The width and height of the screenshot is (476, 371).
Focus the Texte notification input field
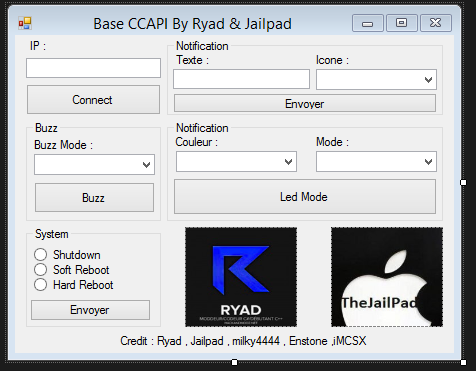pos(241,79)
